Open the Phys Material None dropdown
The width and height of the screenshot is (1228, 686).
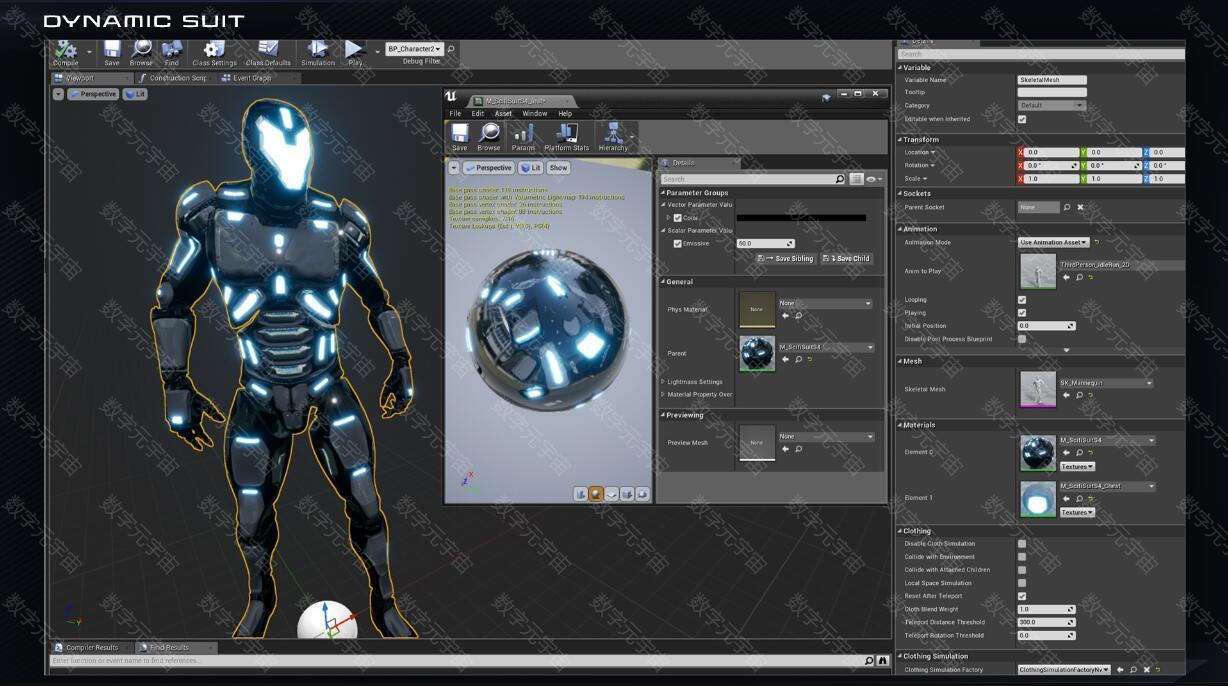pos(825,303)
